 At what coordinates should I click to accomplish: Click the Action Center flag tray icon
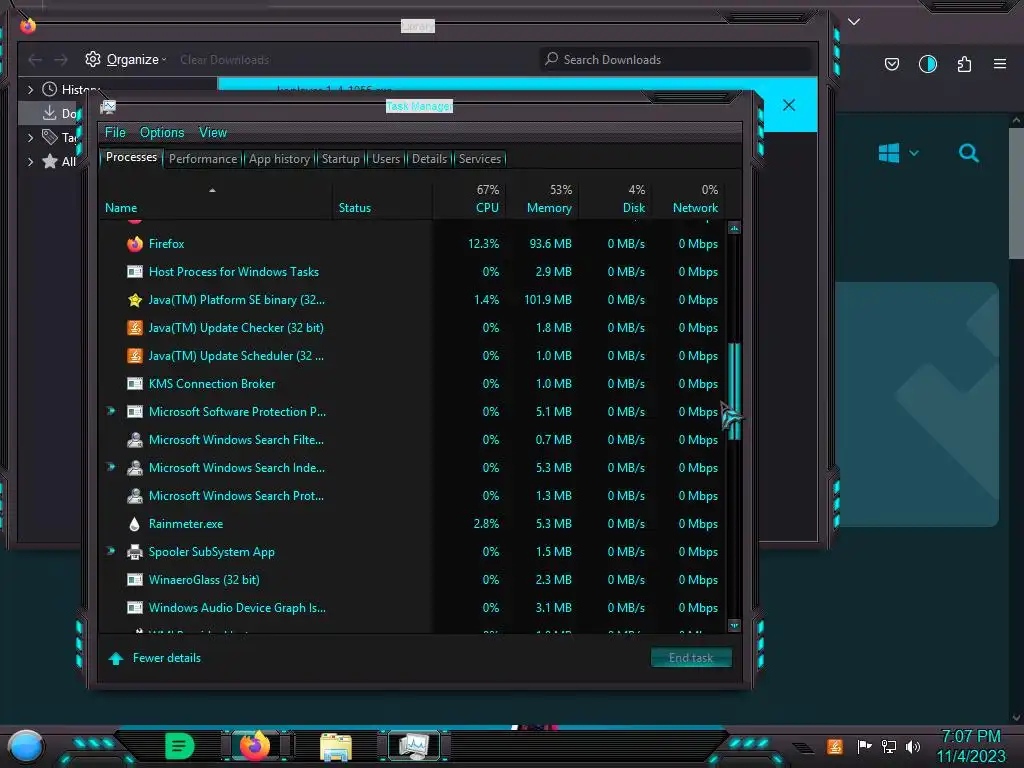point(864,746)
